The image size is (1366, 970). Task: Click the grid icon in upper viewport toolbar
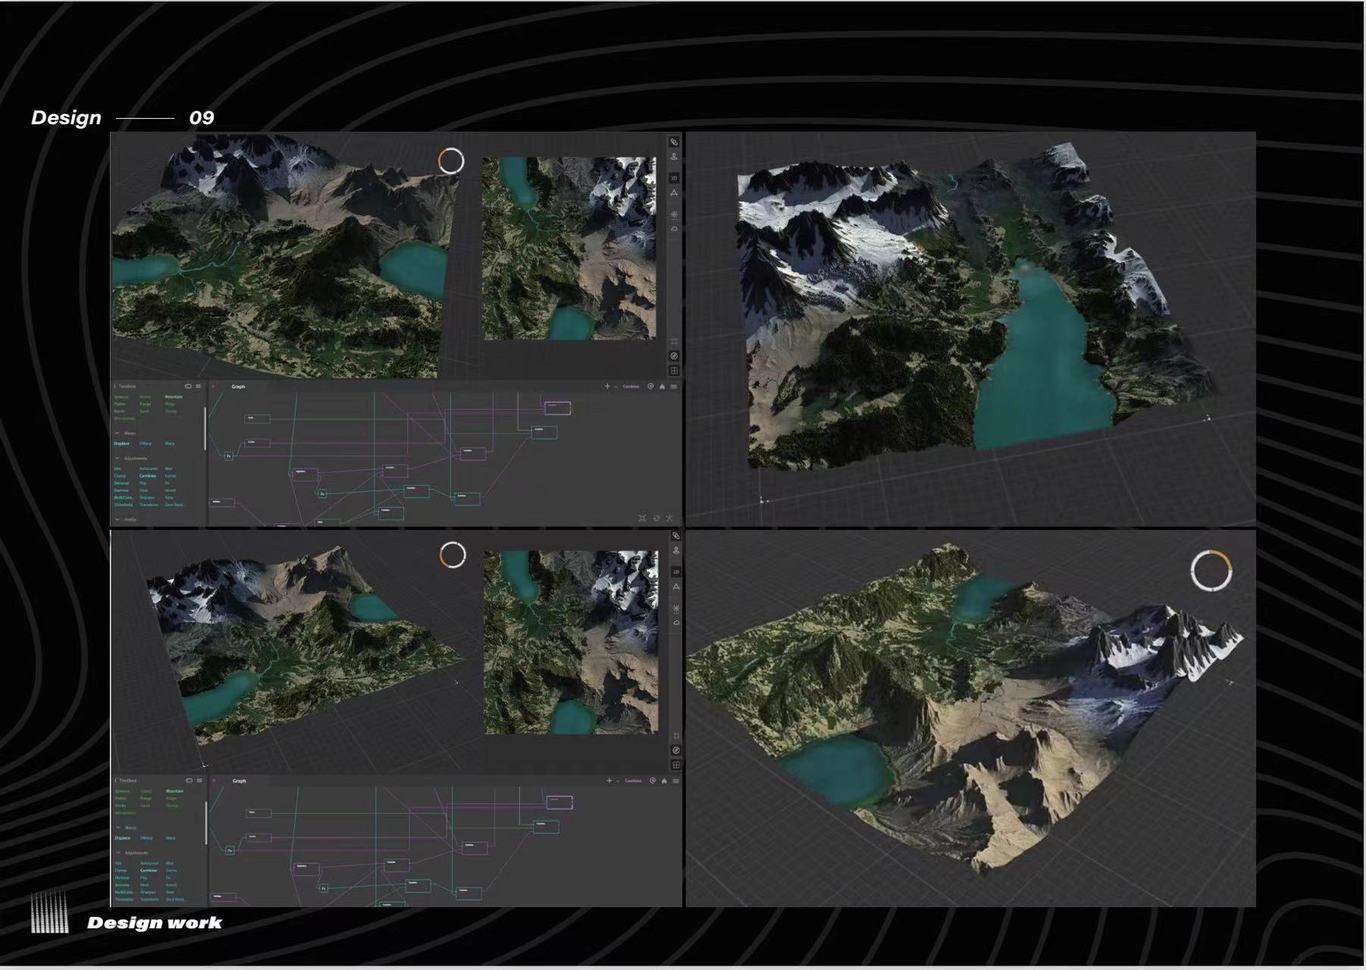(674, 370)
